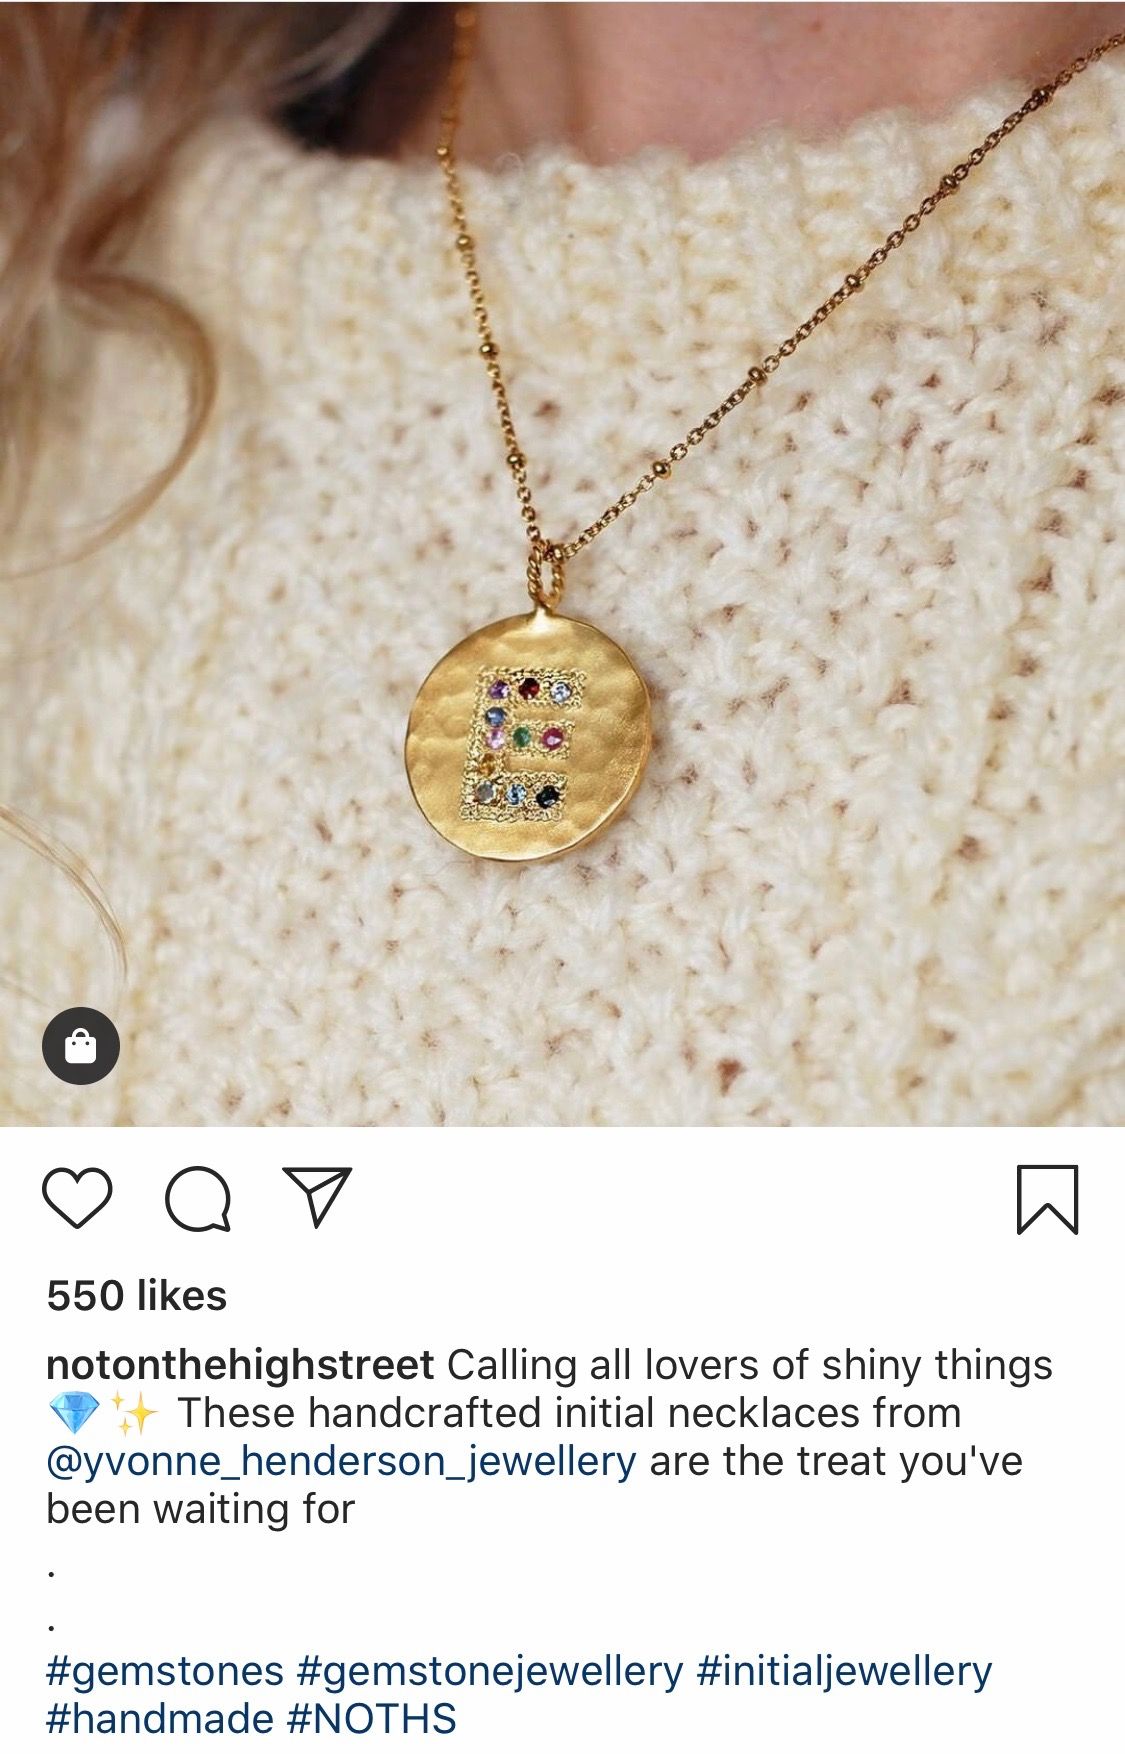Open the #NOTHS hashtag
The image size is (1125, 1754).
[x=371, y=1719]
